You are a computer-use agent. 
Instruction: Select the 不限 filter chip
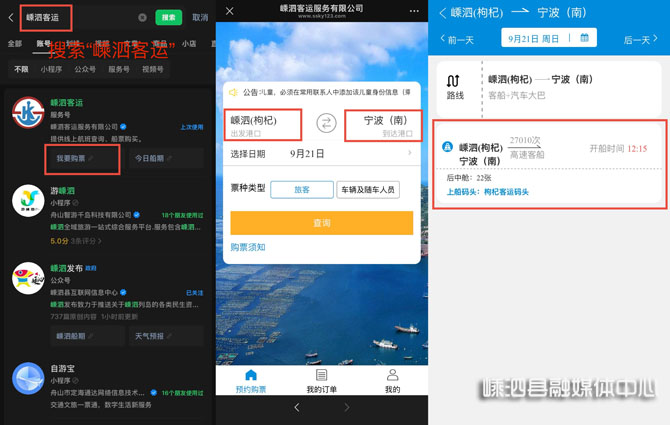tap(21, 69)
